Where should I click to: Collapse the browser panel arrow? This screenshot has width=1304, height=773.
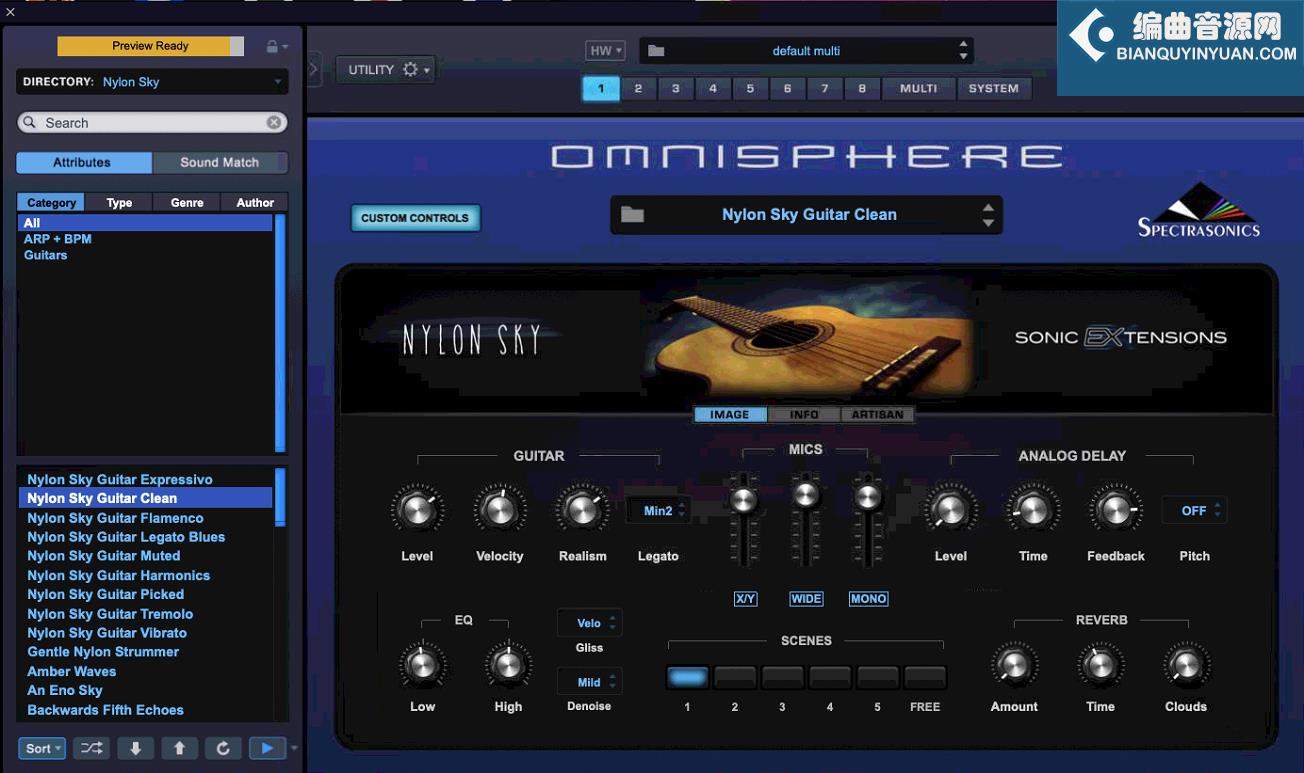(313, 70)
